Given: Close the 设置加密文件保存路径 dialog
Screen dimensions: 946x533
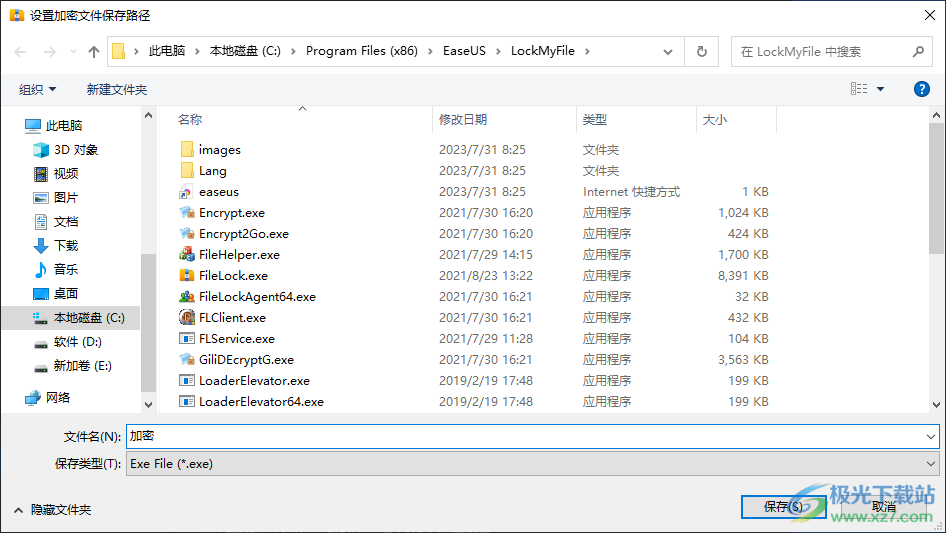Looking at the screenshot, I should [930, 15].
